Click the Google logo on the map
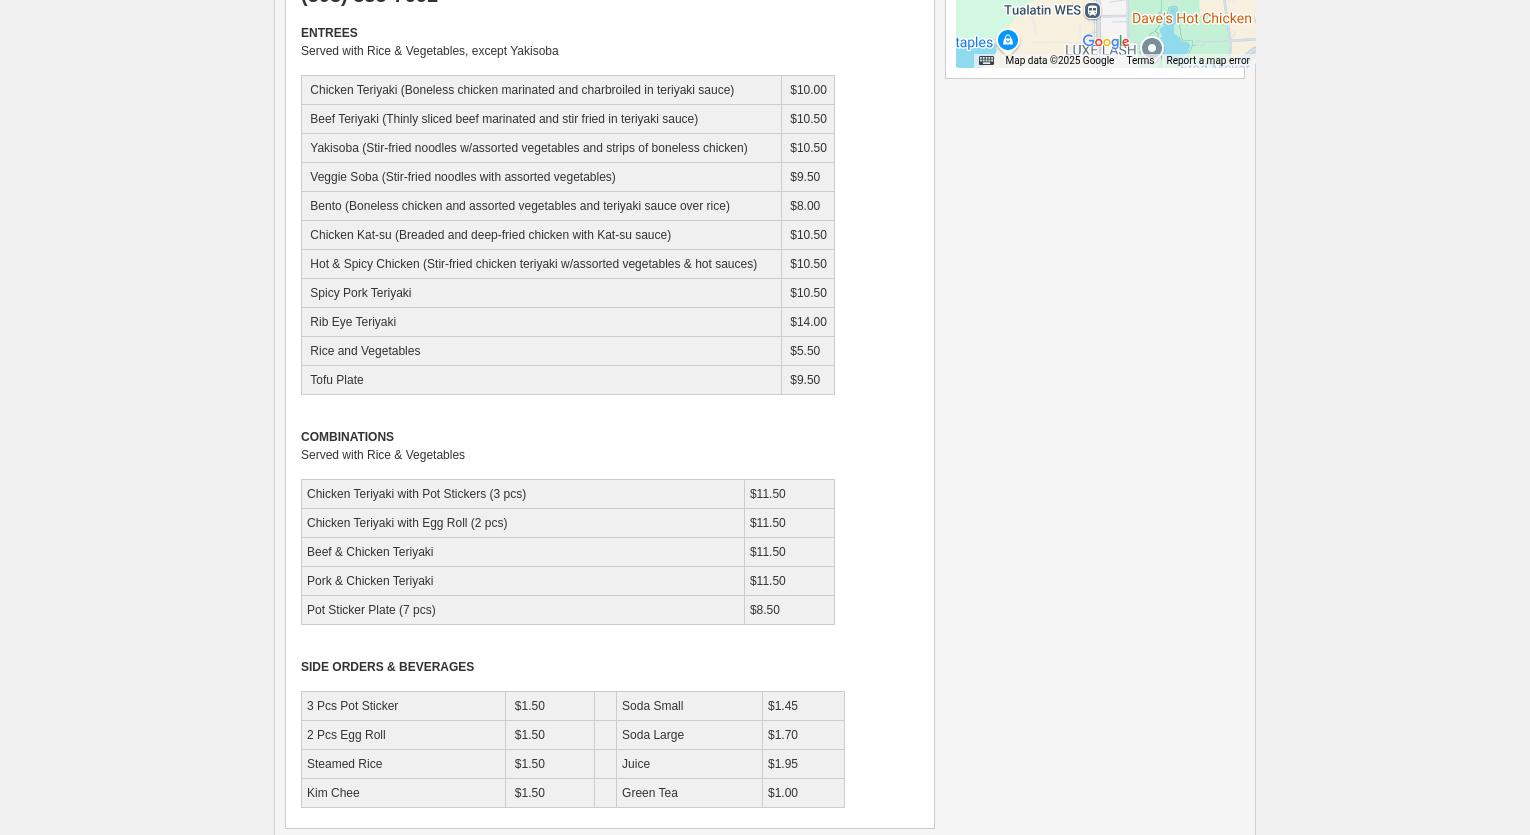This screenshot has height=835, width=1530. 1106,42
